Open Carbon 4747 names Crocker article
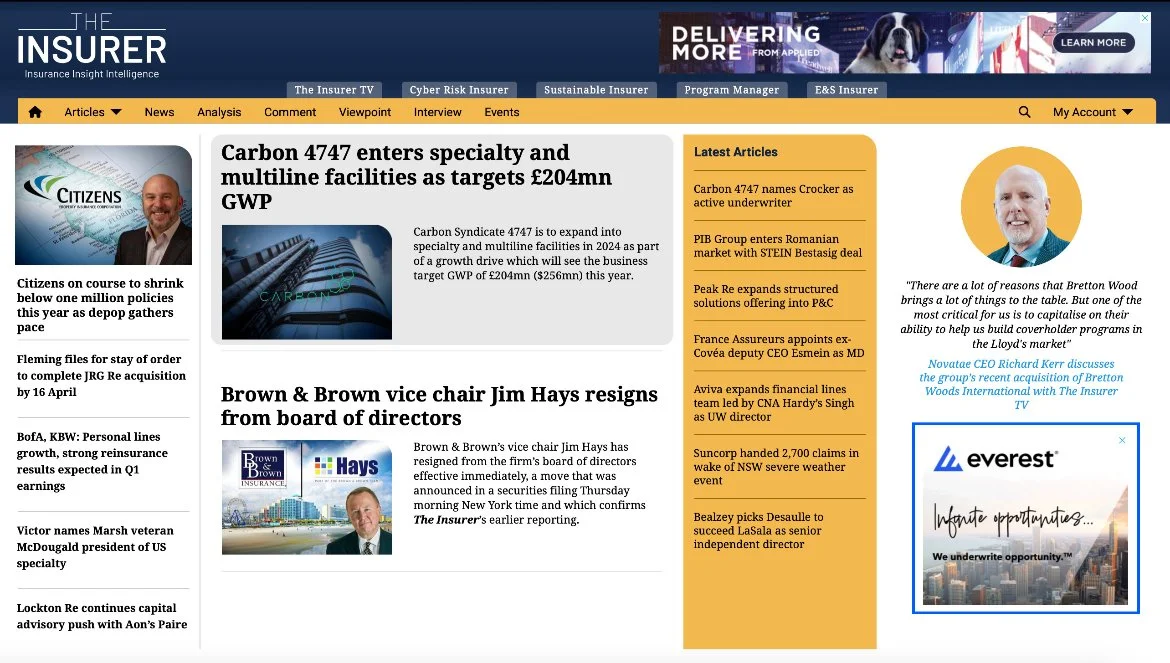 coord(773,195)
